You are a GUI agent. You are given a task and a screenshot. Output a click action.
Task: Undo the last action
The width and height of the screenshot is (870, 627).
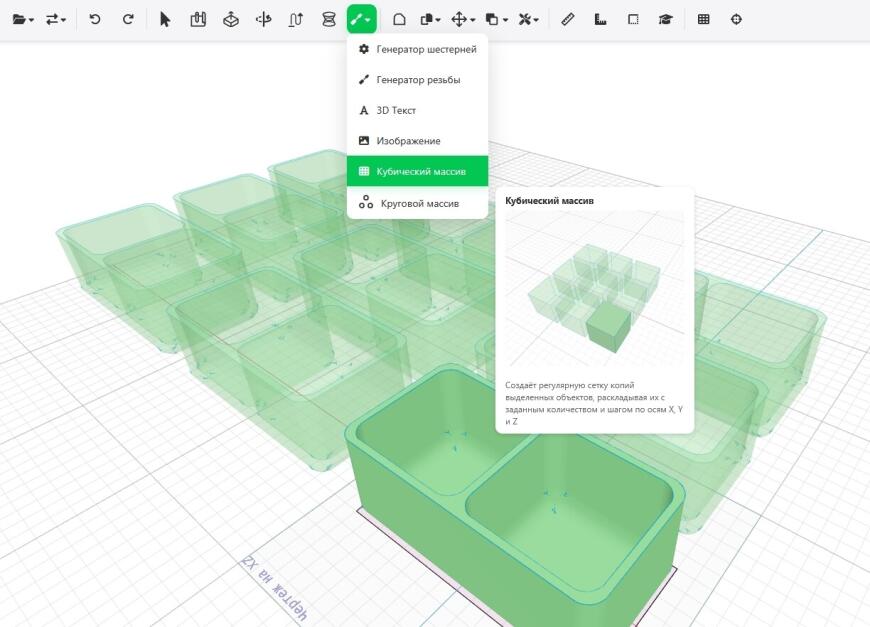tap(95, 19)
